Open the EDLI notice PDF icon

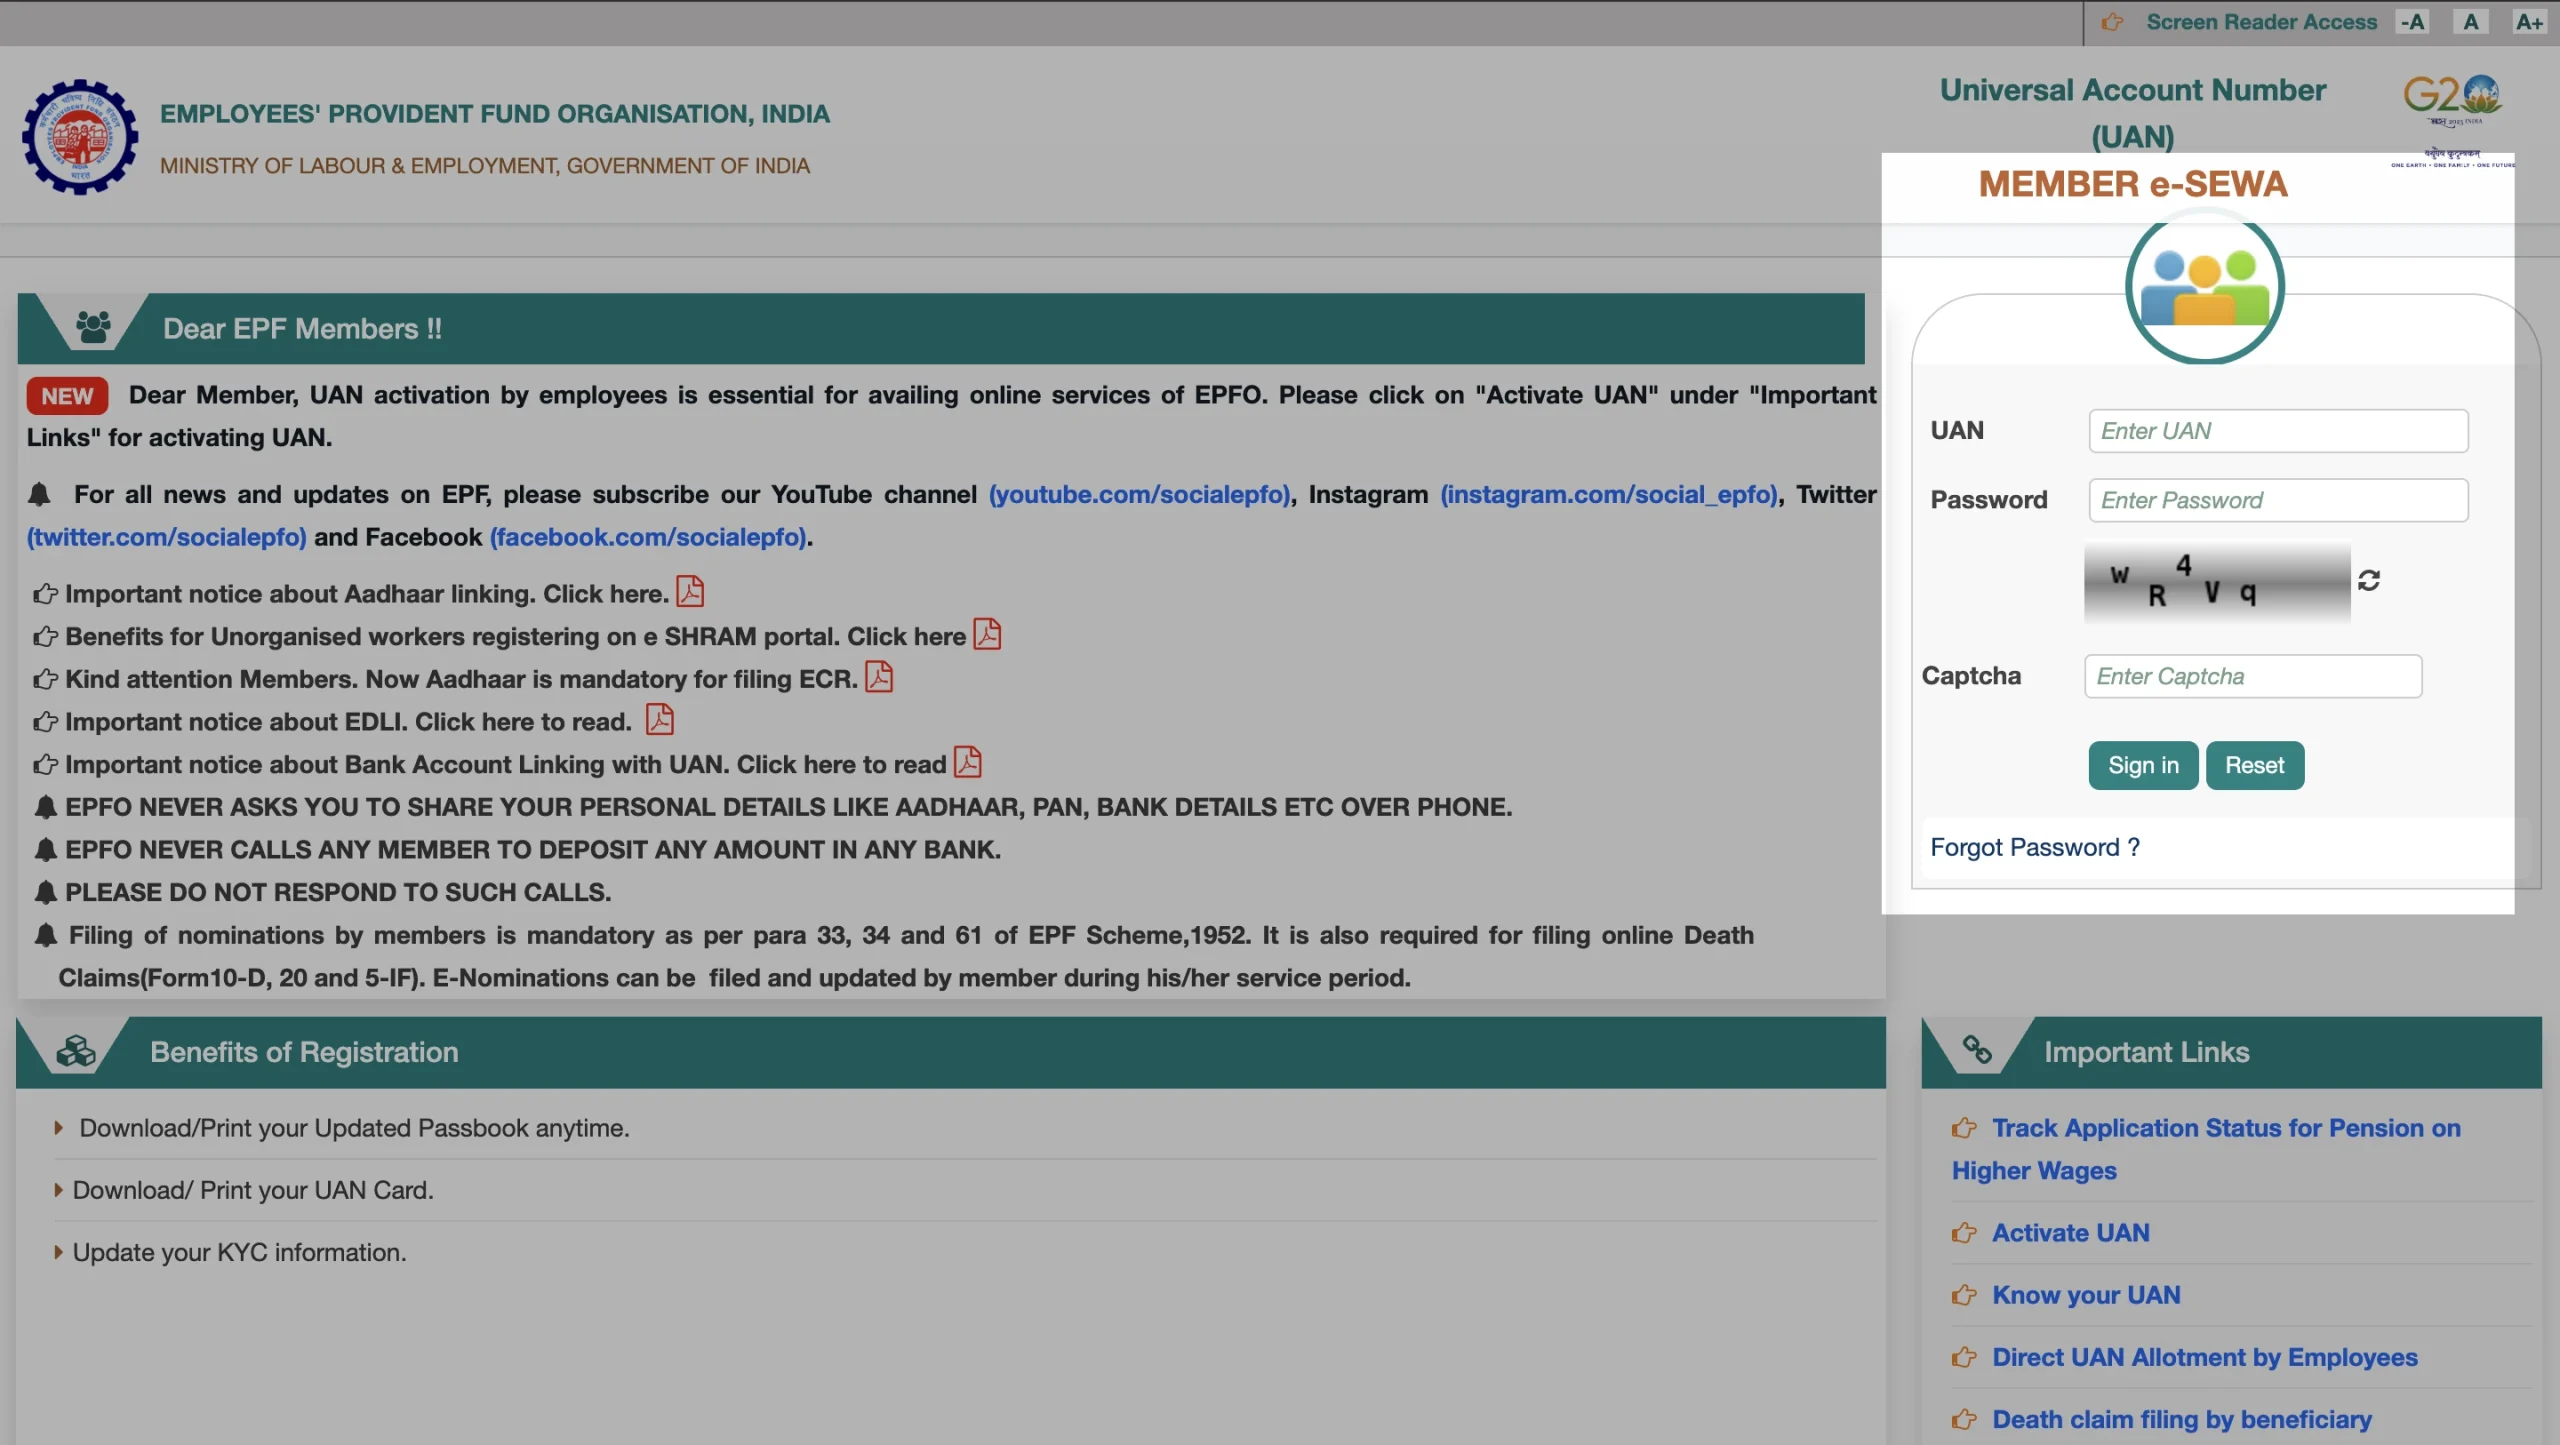point(660,719)
